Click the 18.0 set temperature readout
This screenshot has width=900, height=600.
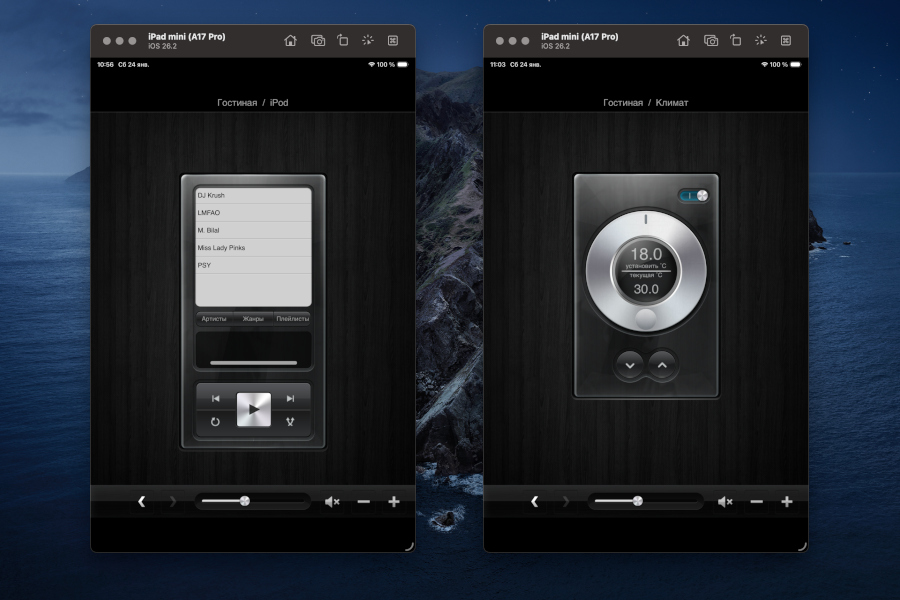click(646, 254)
